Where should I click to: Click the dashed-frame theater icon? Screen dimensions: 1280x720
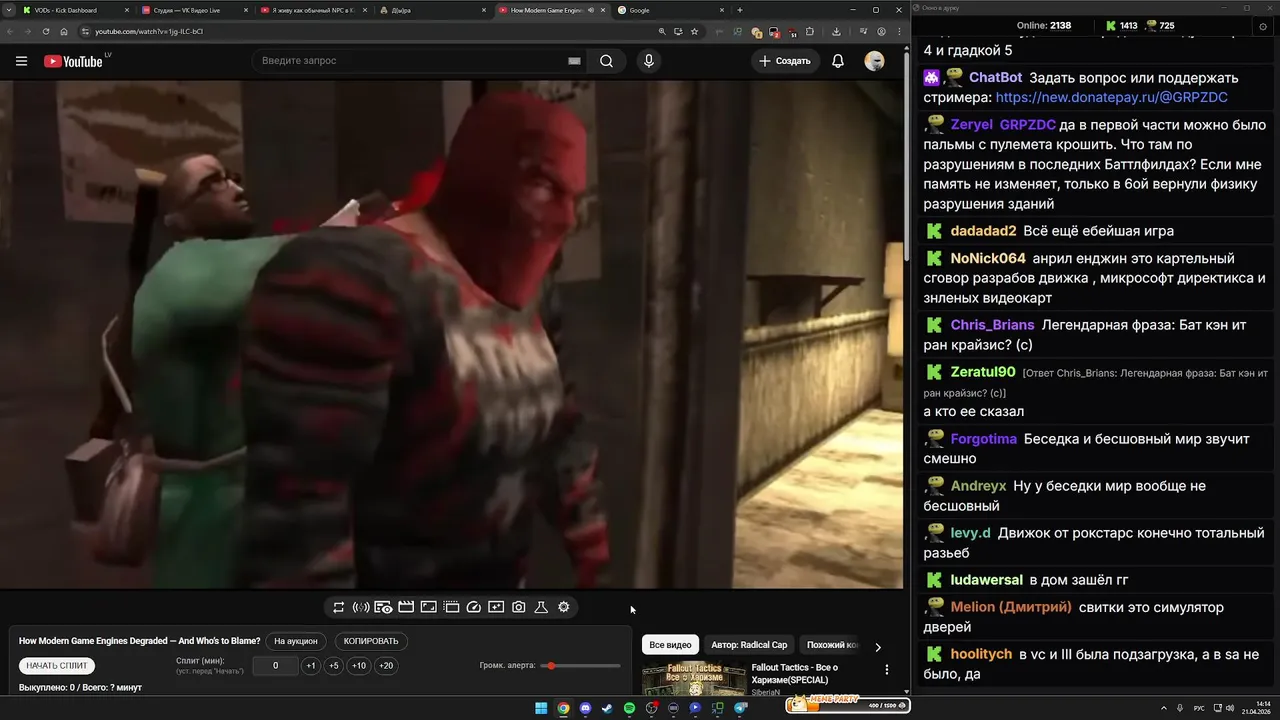(451, 607)
